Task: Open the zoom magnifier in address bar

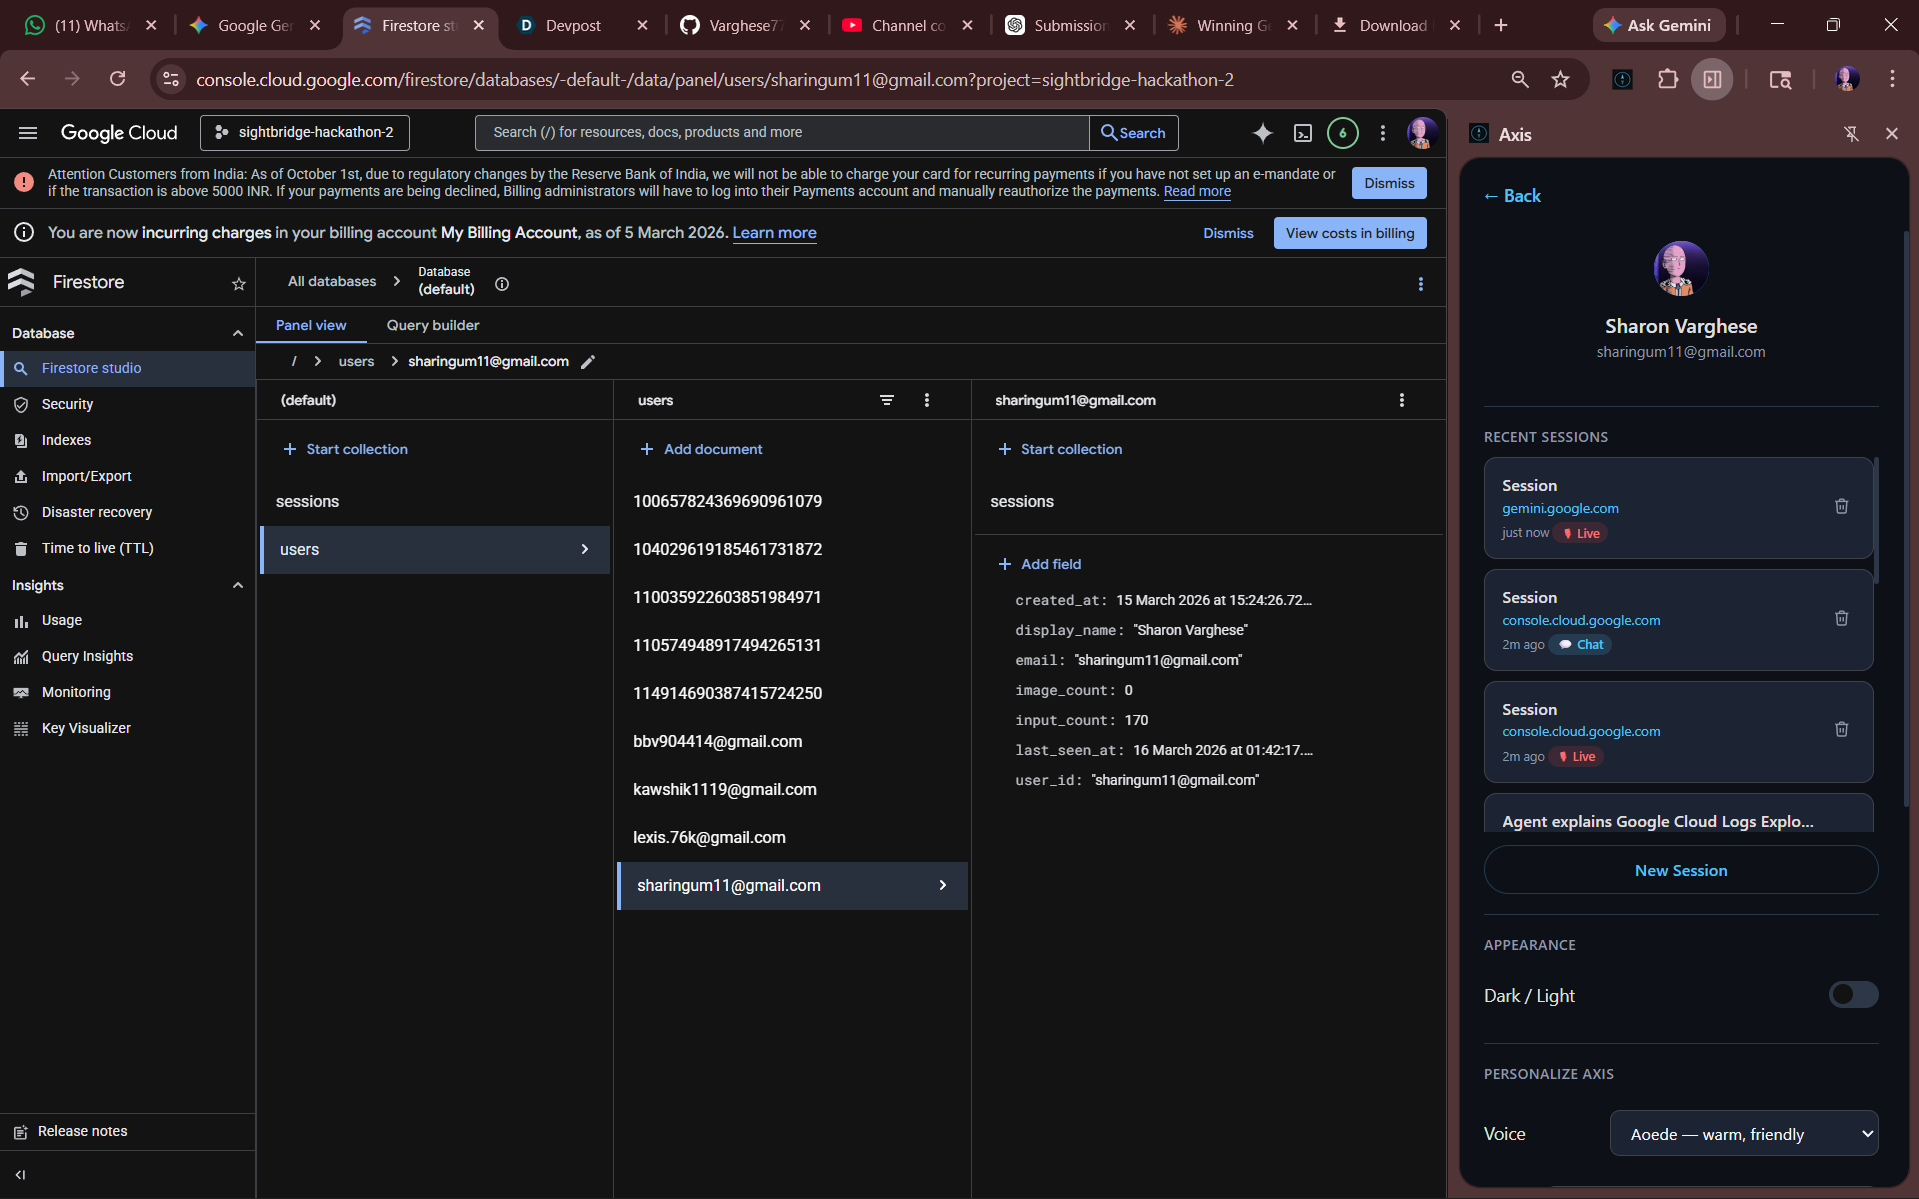Action: [x=1520, y=79]
